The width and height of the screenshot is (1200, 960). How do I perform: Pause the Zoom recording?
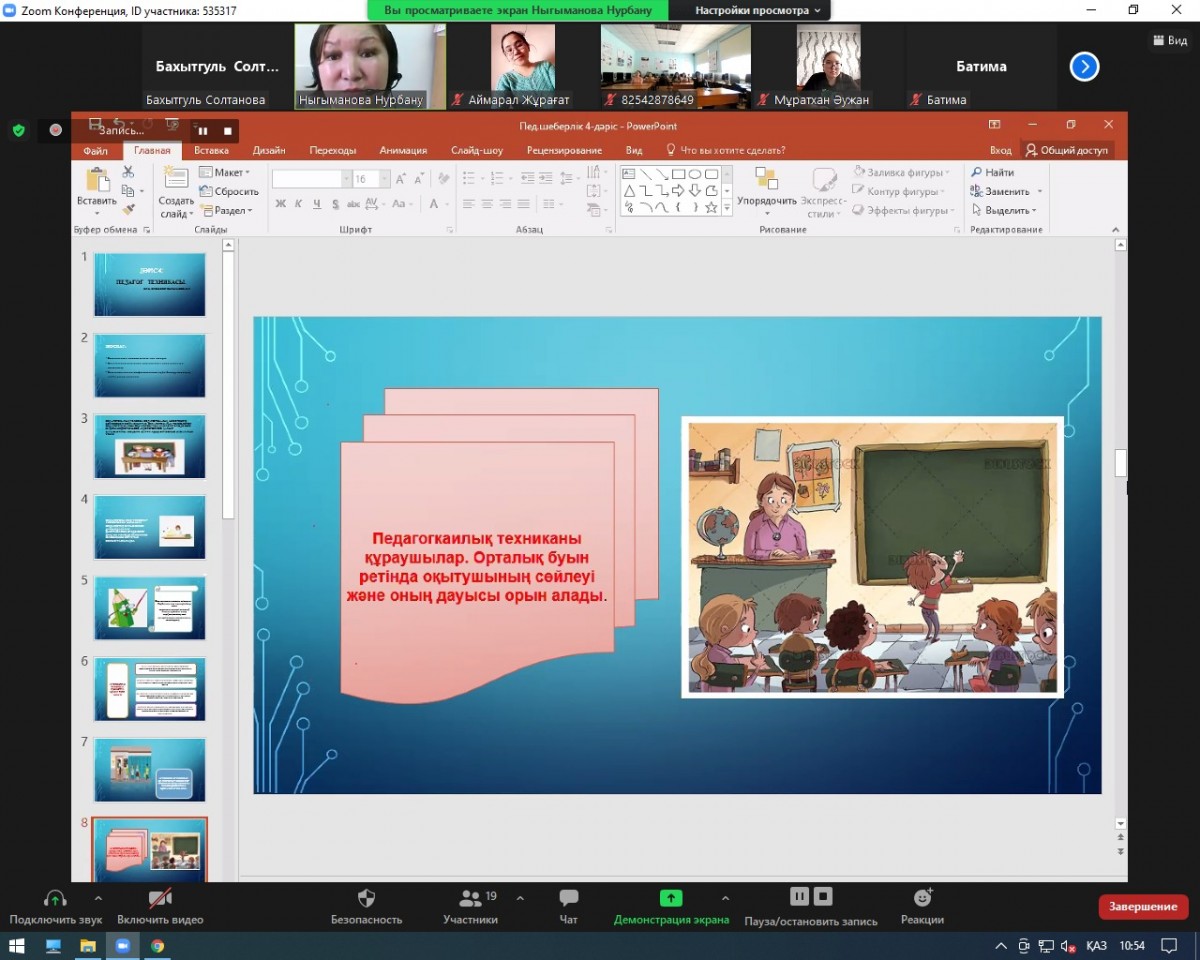(799, 896)
